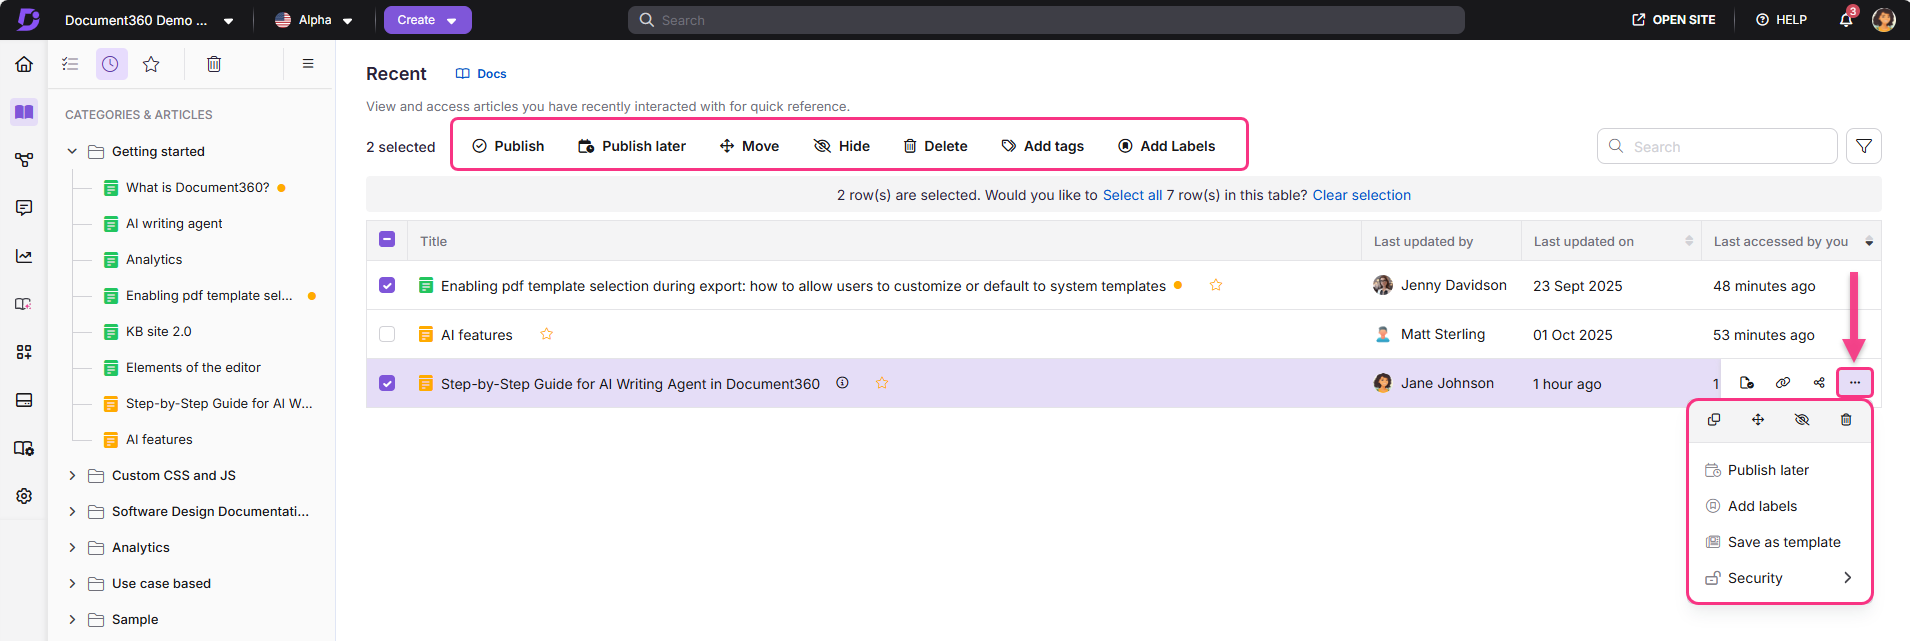Click the OPEN SITE link

point(1674,20)
